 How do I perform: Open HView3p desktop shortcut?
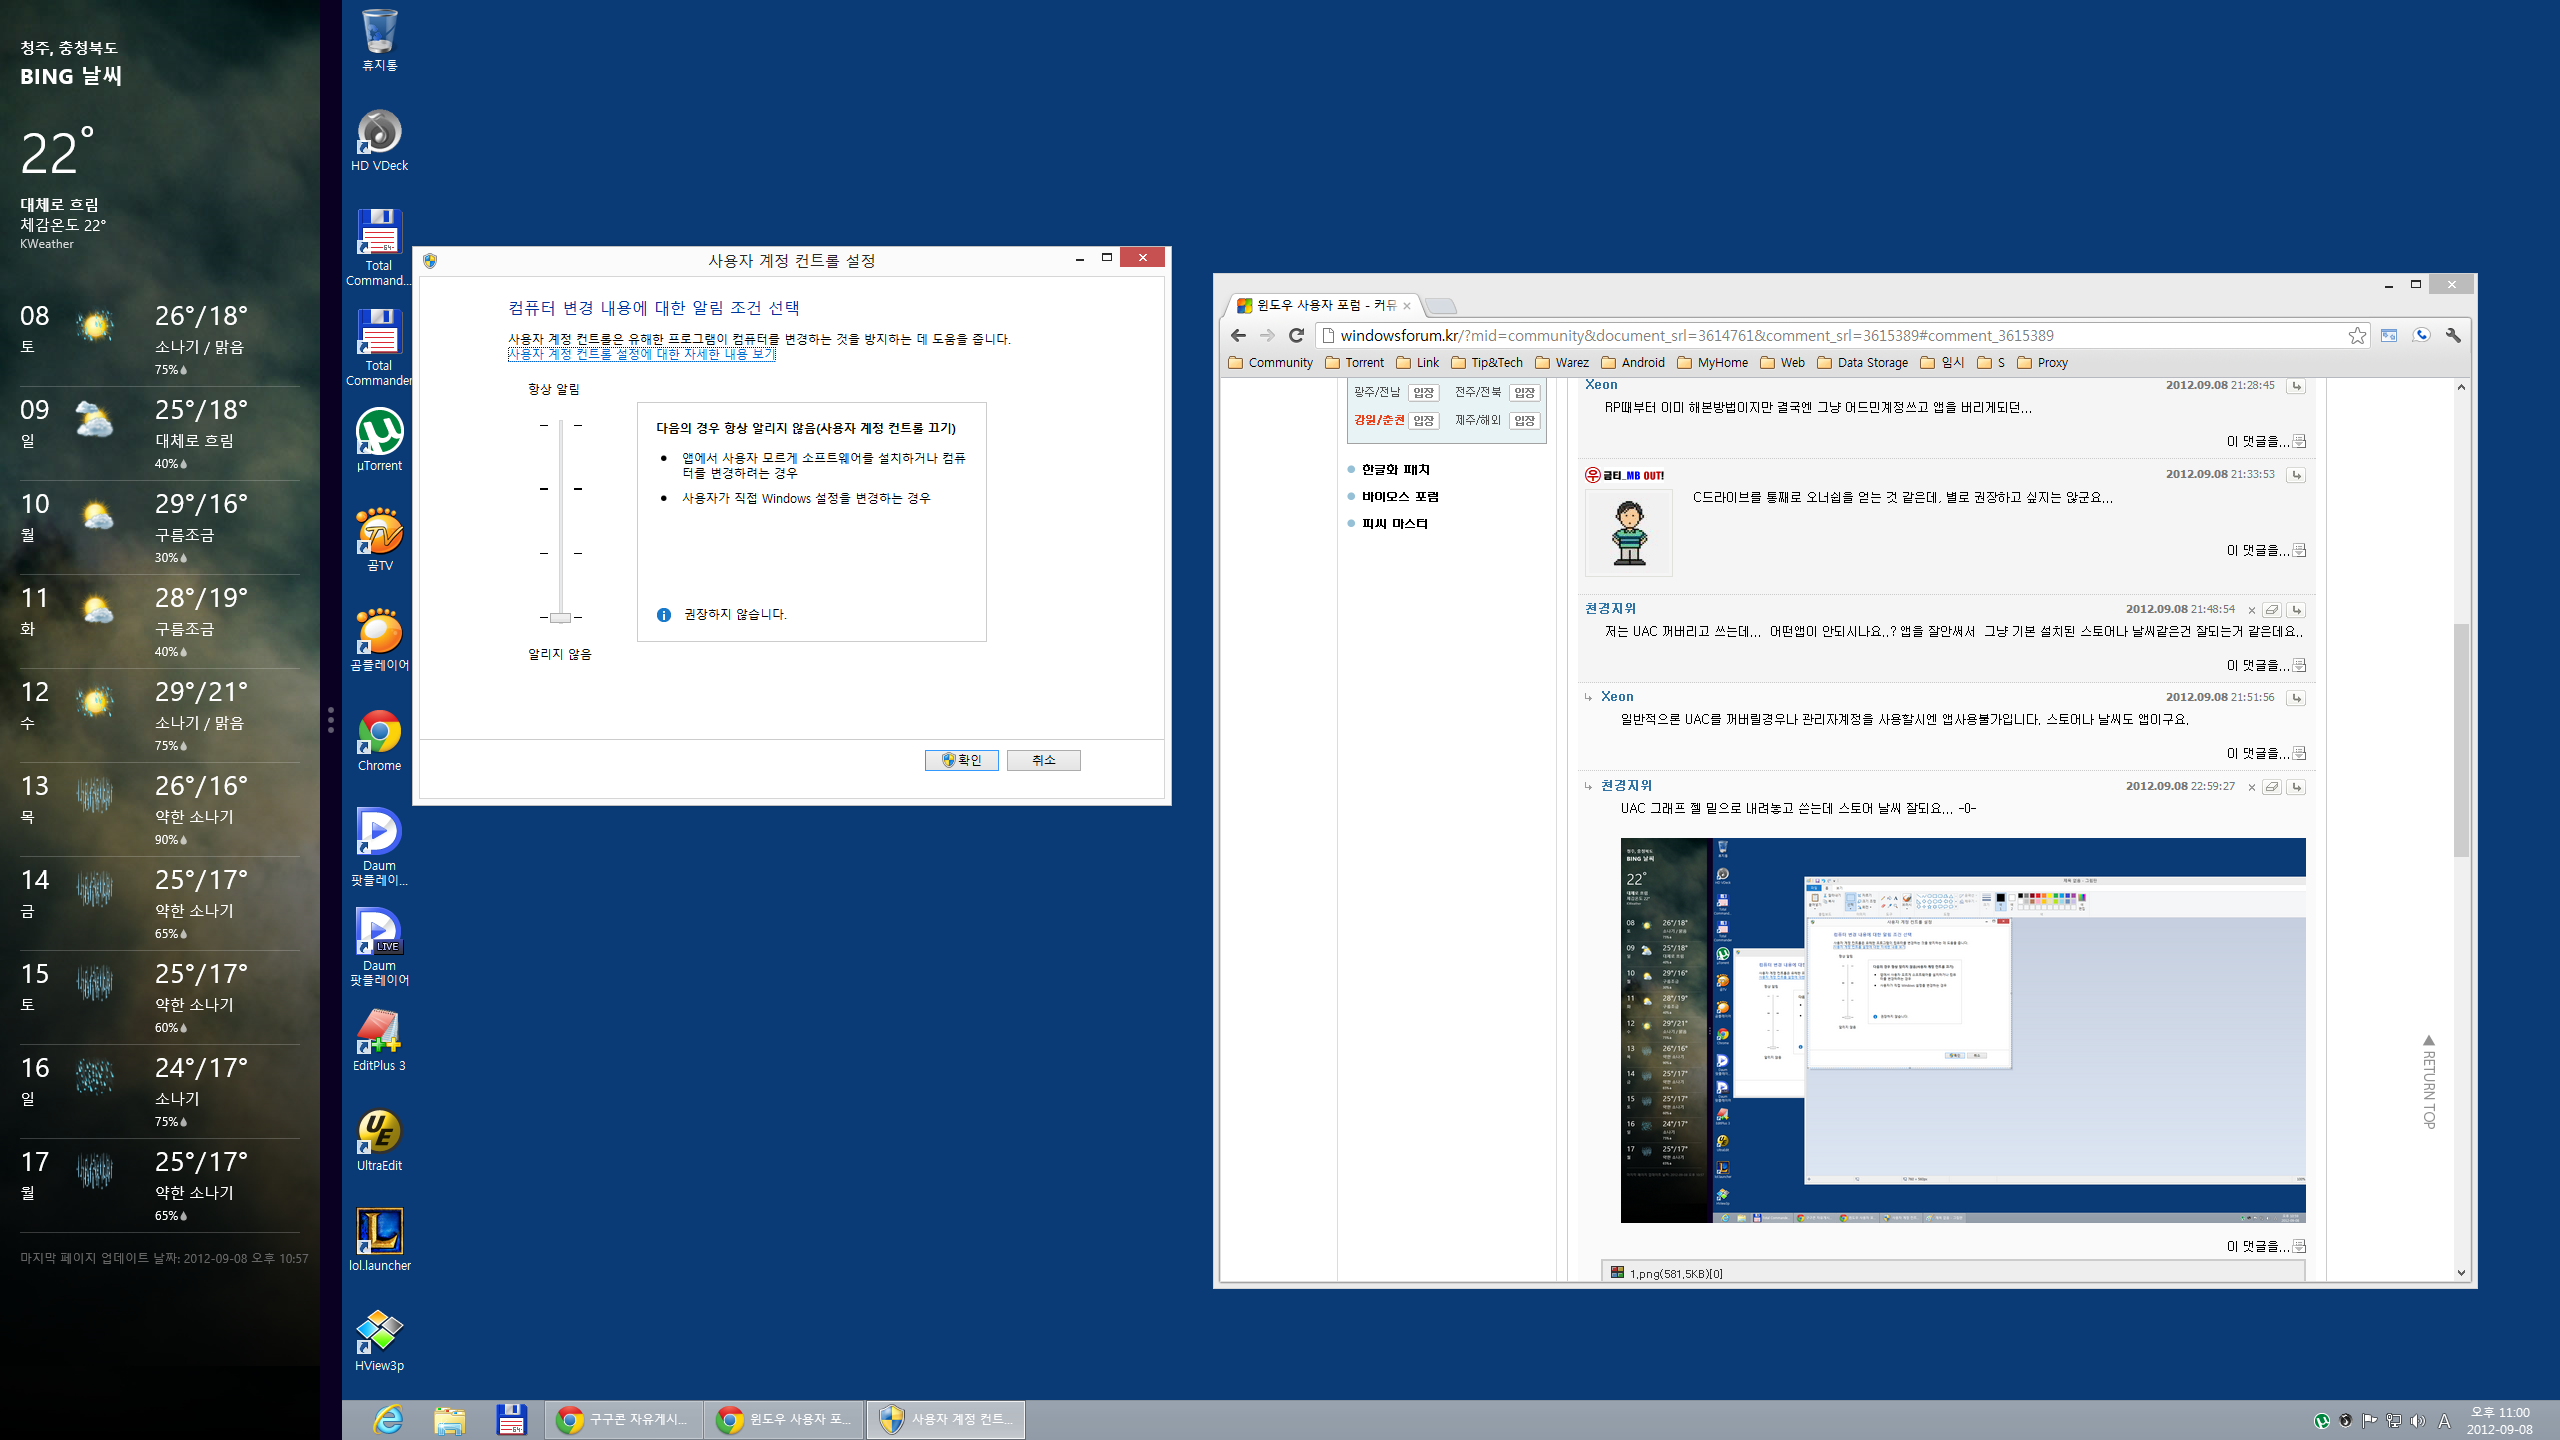click(379, 1340)
